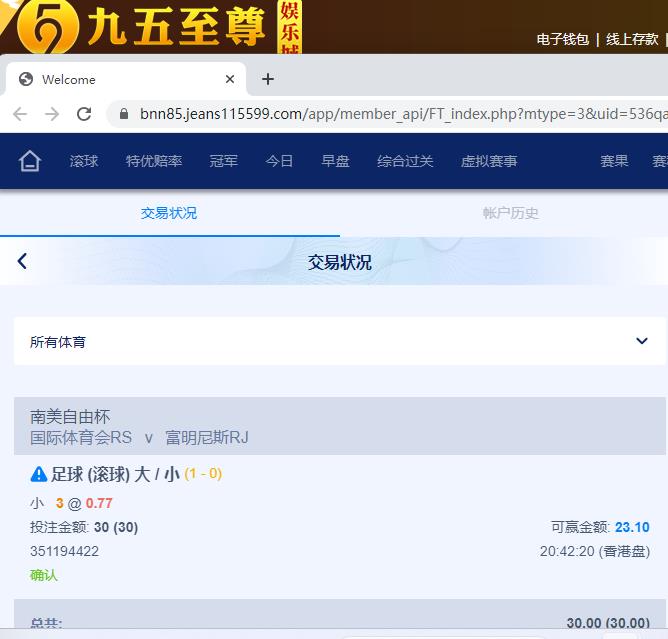Click the 投注金额: 30 (30) text

coord(84,527)
